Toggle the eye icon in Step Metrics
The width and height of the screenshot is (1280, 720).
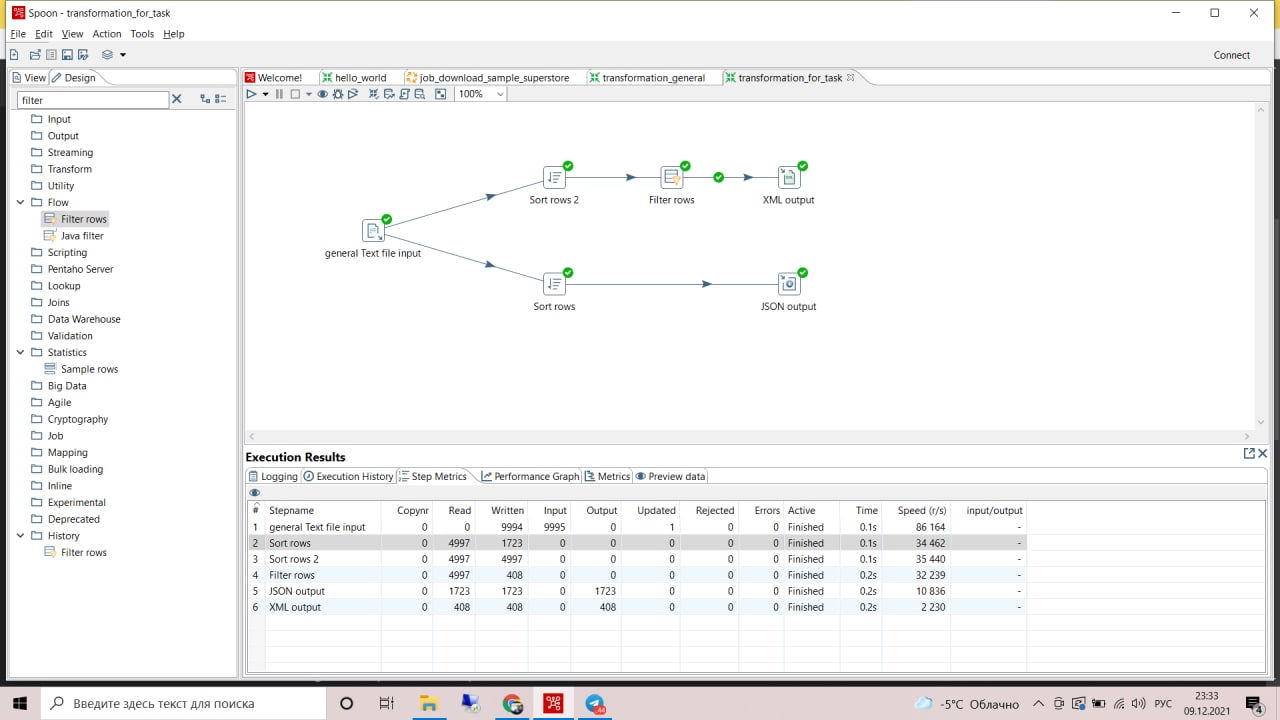(255, 493)
